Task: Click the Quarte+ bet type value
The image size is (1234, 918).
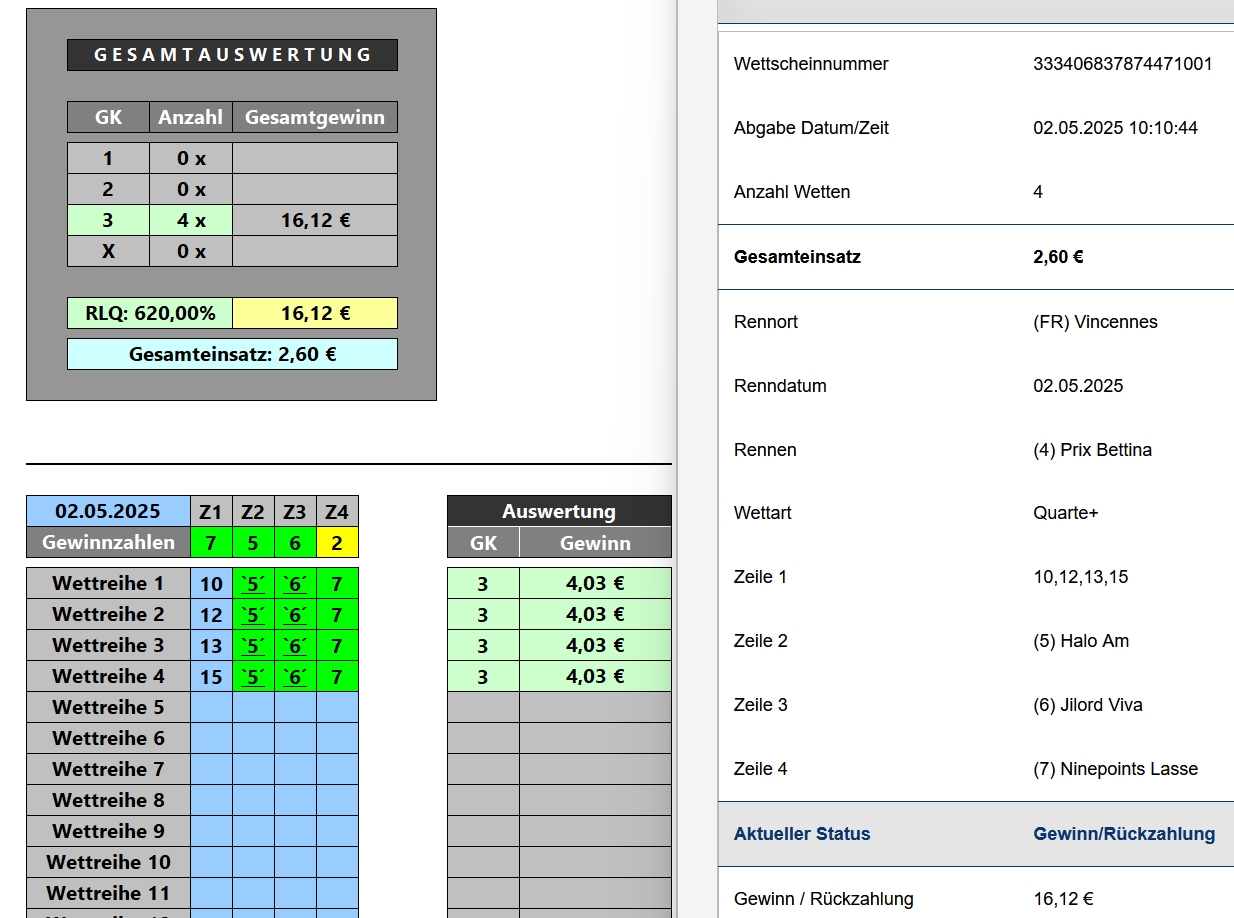Action: pos(1066,513)
